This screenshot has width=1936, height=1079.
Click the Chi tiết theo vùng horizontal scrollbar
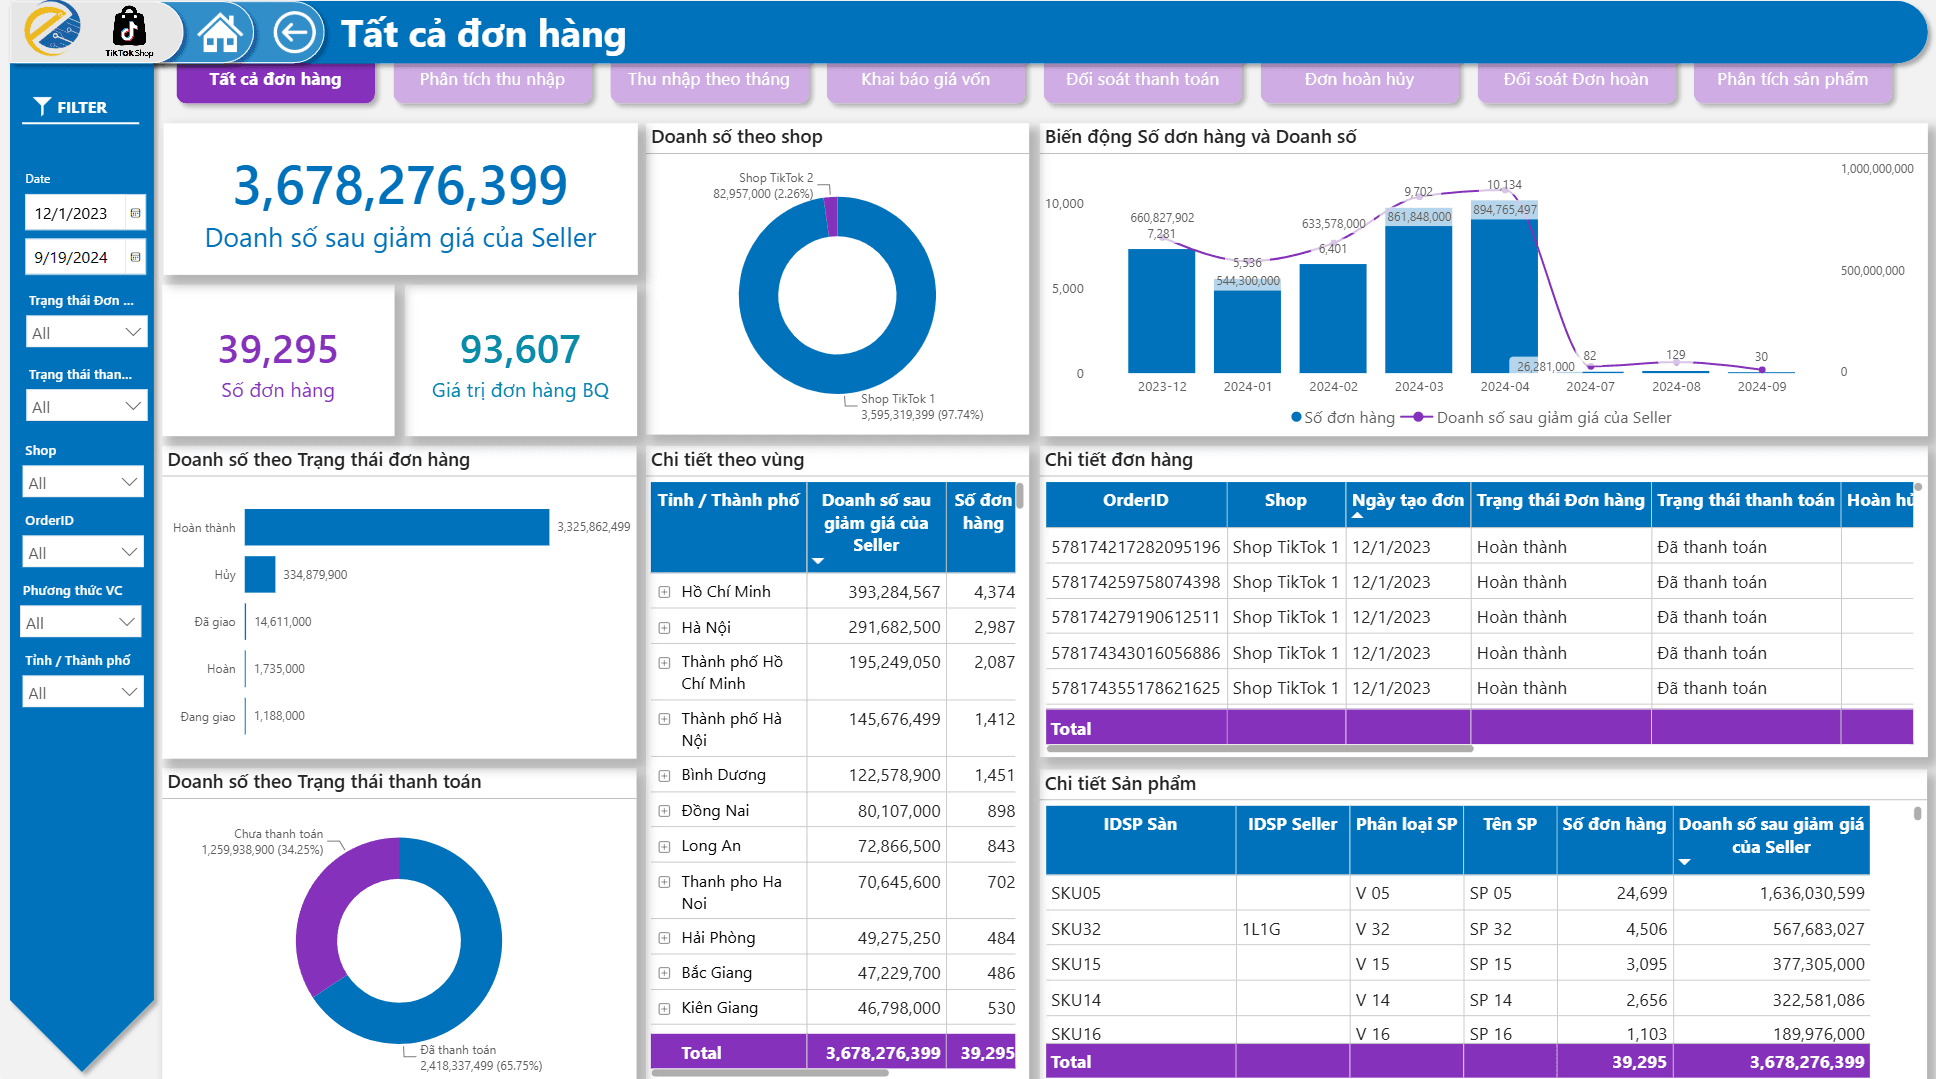(x=770, y=1073)
